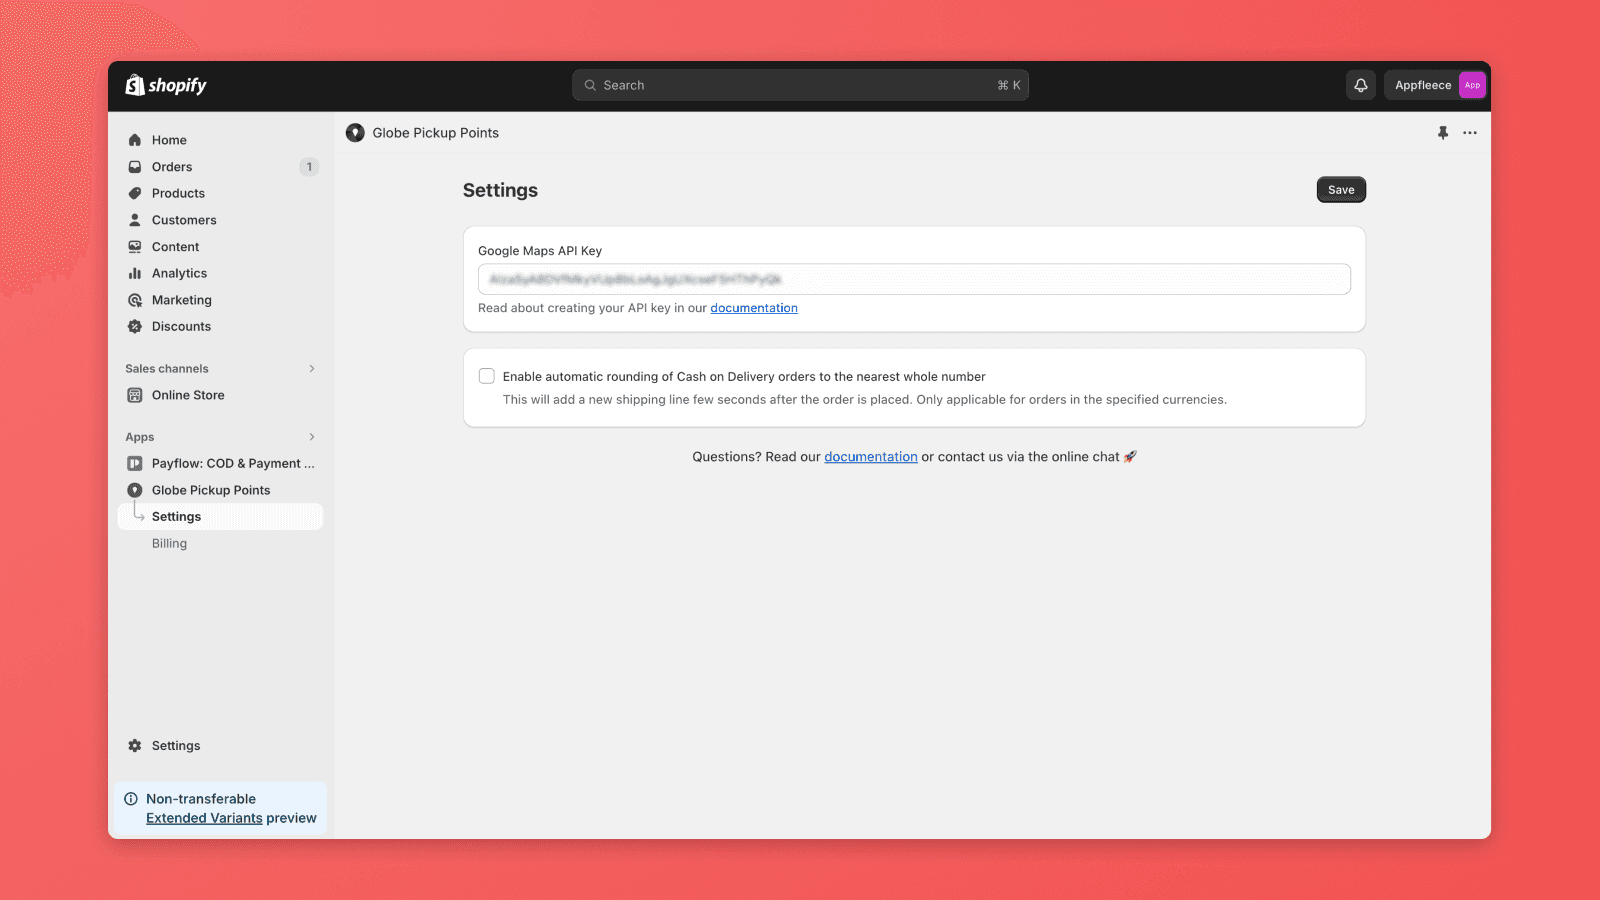Click the 'Settings' page heading
1600x900 pixels.
(x=500, y=190)
